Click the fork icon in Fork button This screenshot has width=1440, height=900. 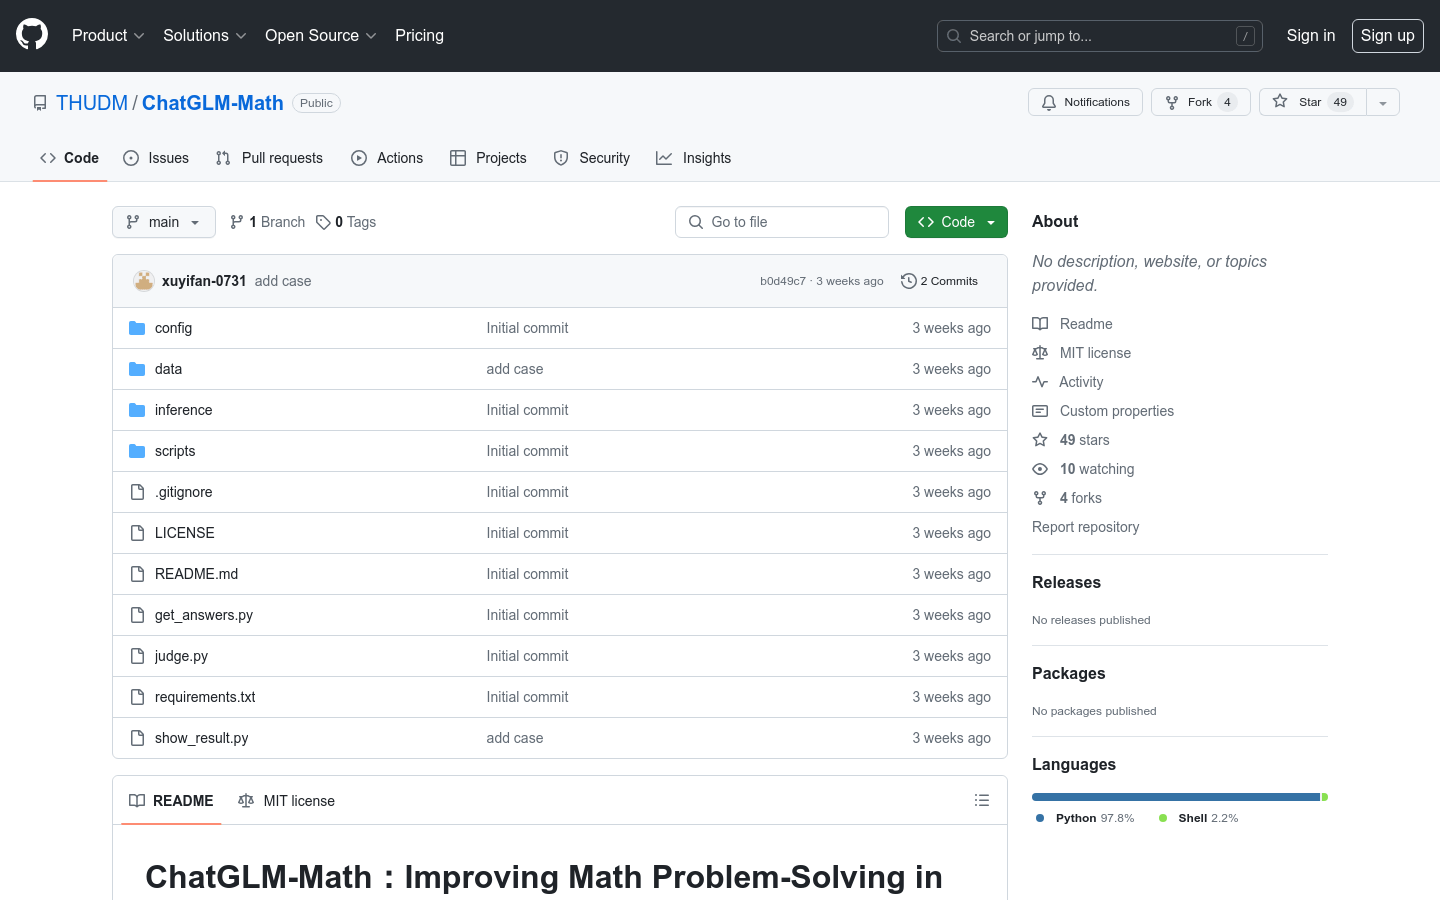(1172, 102)
